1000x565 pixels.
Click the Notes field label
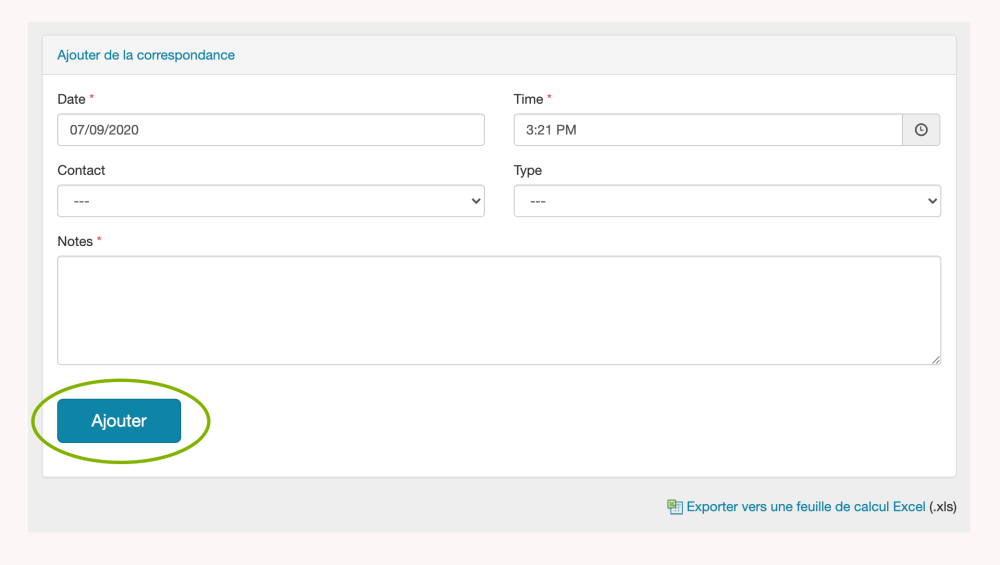point(75,241)
